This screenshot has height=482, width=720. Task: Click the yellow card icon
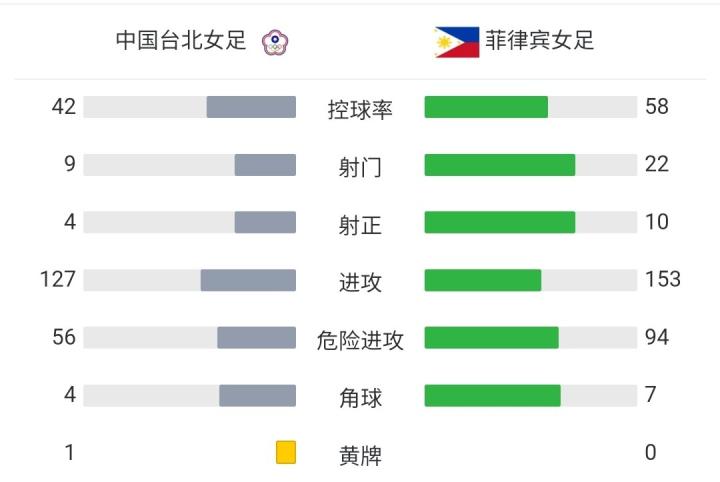coord(286,453)
